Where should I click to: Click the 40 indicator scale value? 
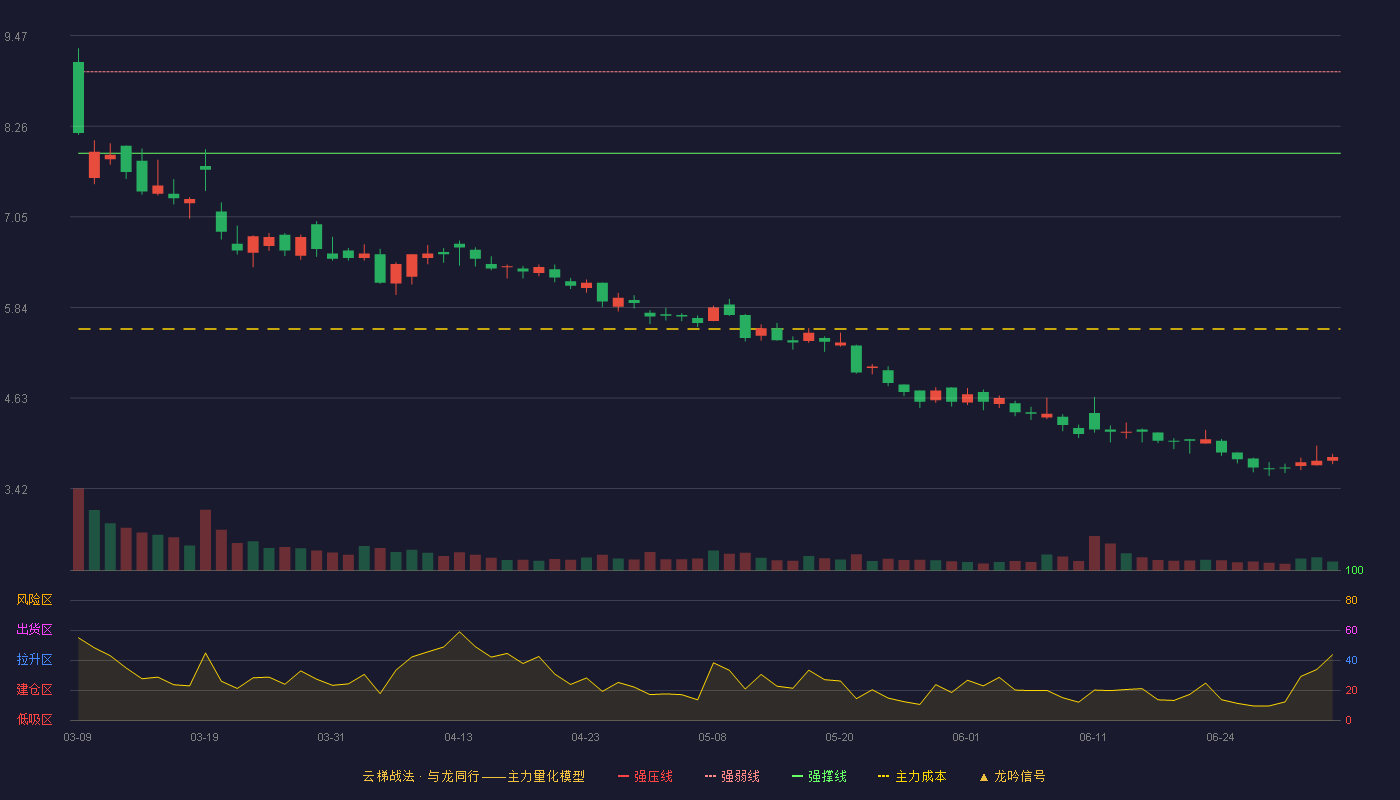coord(1351,660)
